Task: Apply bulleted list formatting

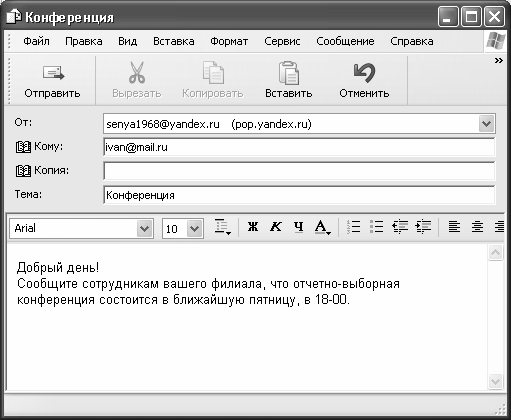Action: (377, 227)
